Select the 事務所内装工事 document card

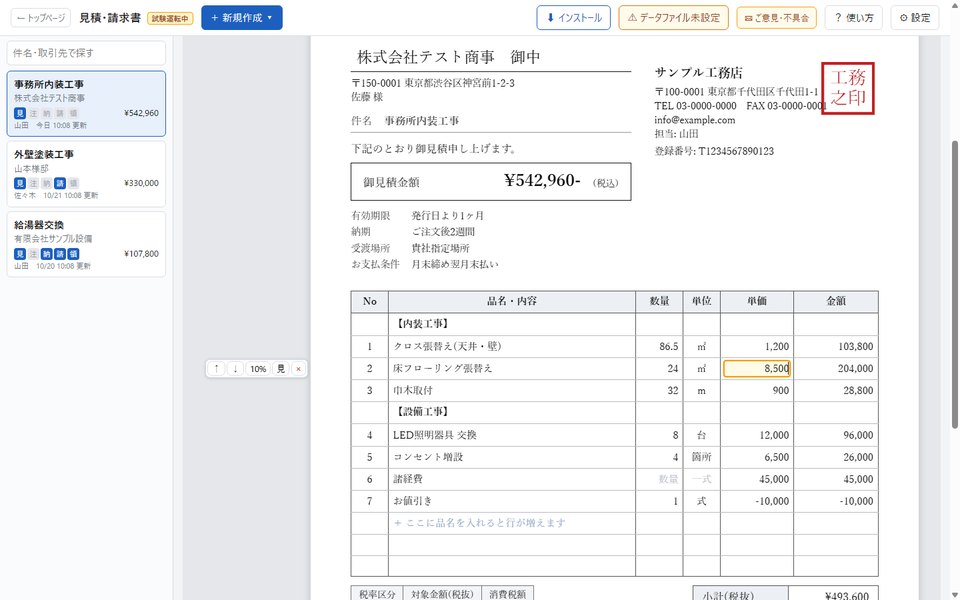pyautogui.click(x=86, y=103)
